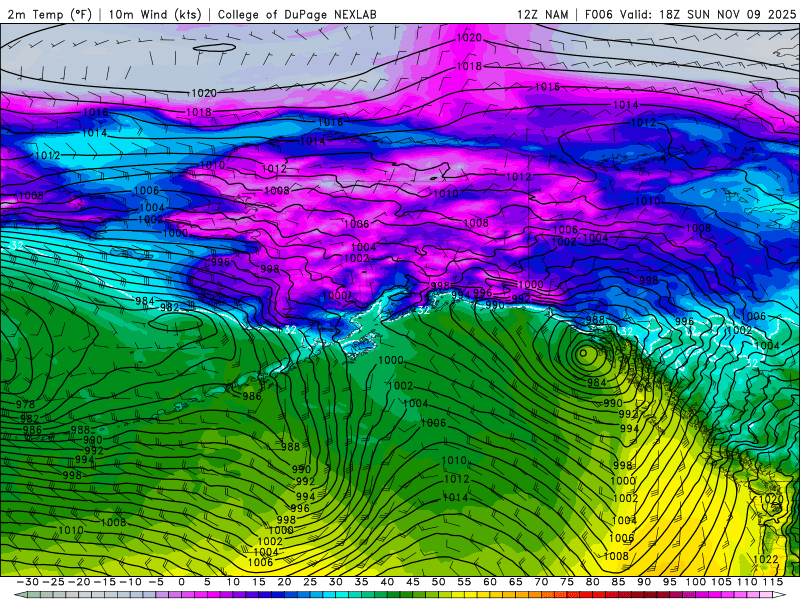This screenshot has height=600, width=800.
Task: Click the '2m Temp (°F)' title label
Action: pos(49,14)
